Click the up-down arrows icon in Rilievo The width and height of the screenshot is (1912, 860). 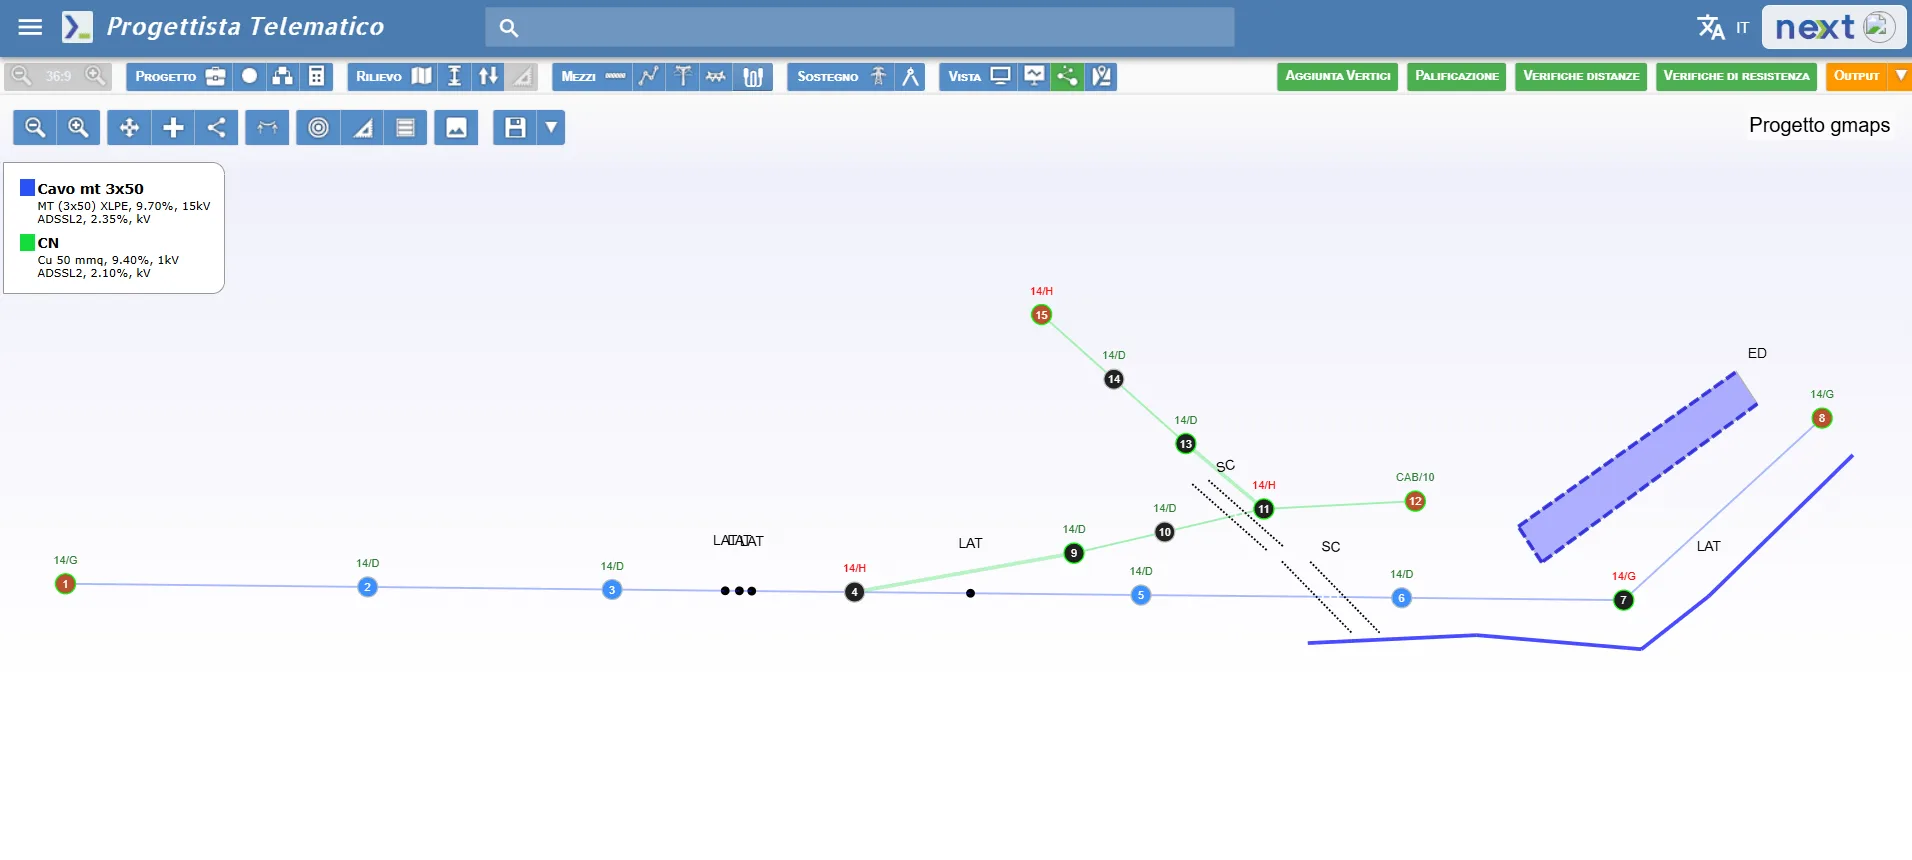(x=488, y=76)
